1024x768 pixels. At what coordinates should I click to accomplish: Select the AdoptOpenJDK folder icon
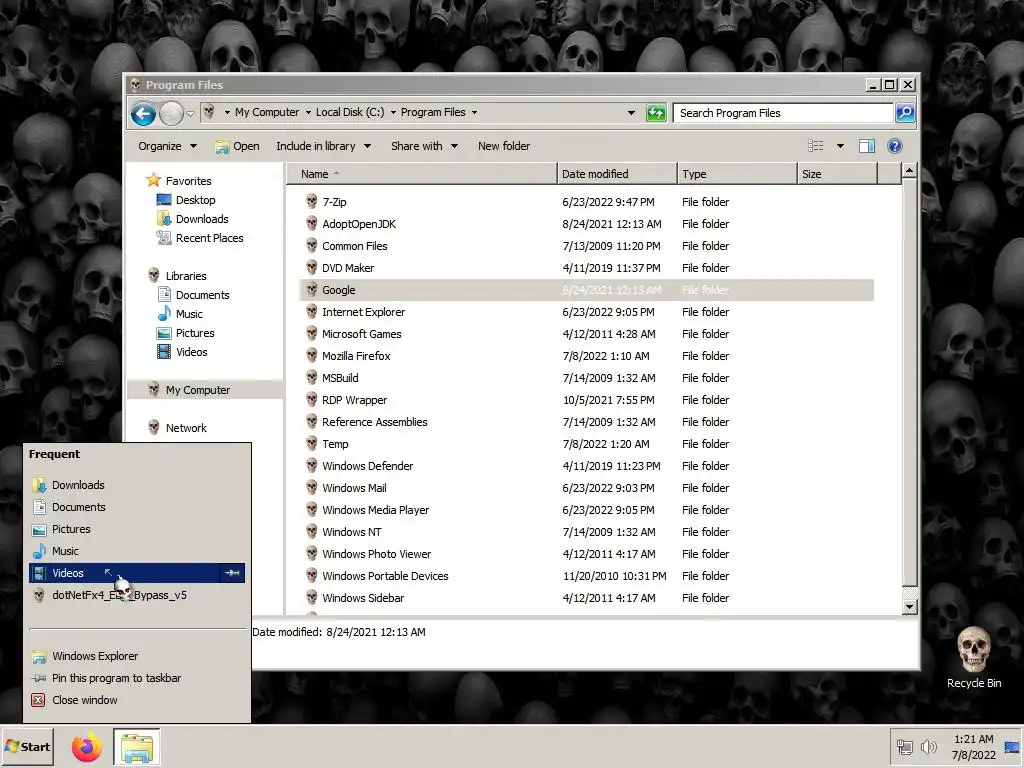(312, 223)
